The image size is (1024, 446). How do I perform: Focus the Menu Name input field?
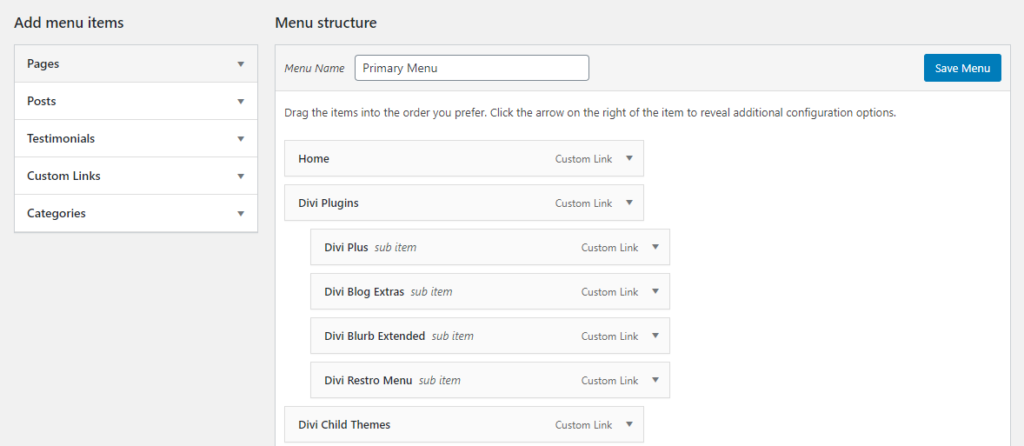coord(471,68)
